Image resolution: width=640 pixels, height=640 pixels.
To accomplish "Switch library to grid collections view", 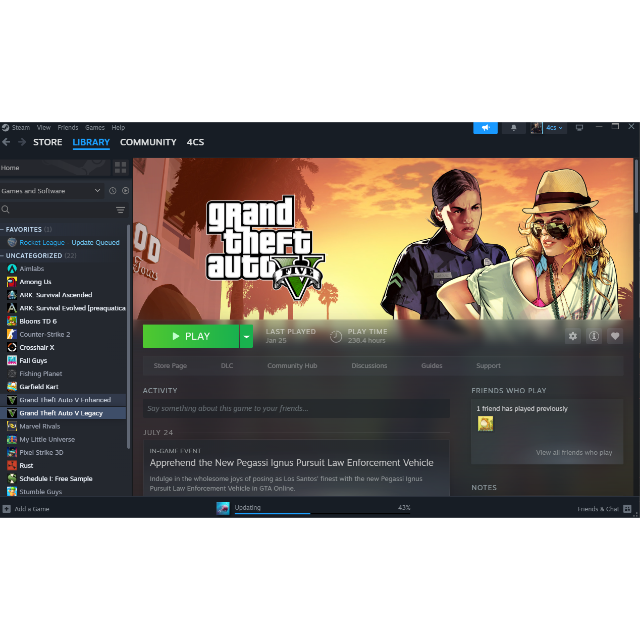I will pyautogui.click(x=120, y=167).
